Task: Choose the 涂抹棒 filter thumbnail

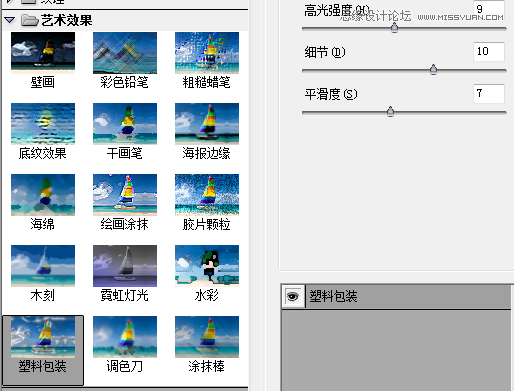Action: point(207,337)
